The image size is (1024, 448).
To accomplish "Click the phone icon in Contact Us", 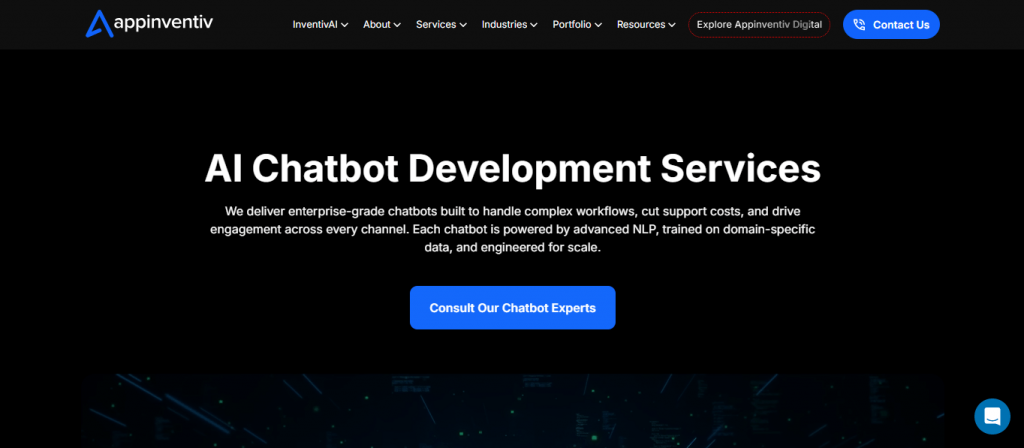I will tap(859, 25).
